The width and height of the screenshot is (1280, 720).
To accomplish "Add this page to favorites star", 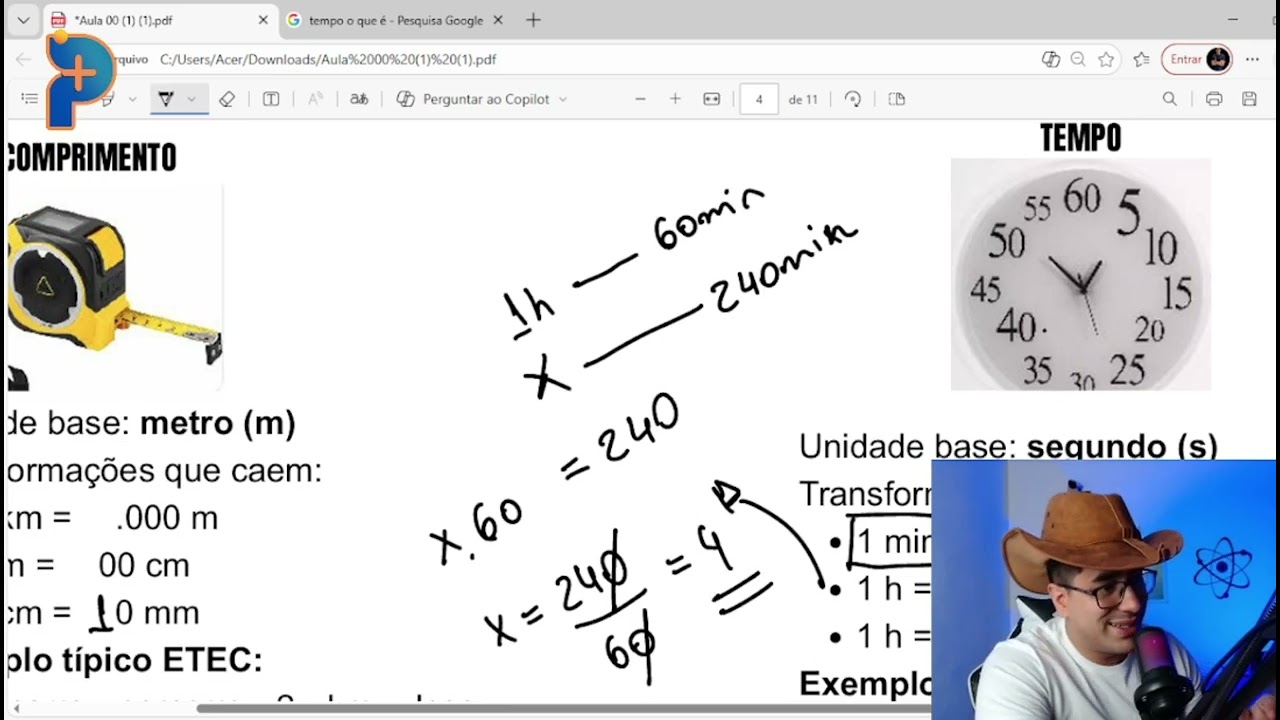I will tap(1106, 59).
